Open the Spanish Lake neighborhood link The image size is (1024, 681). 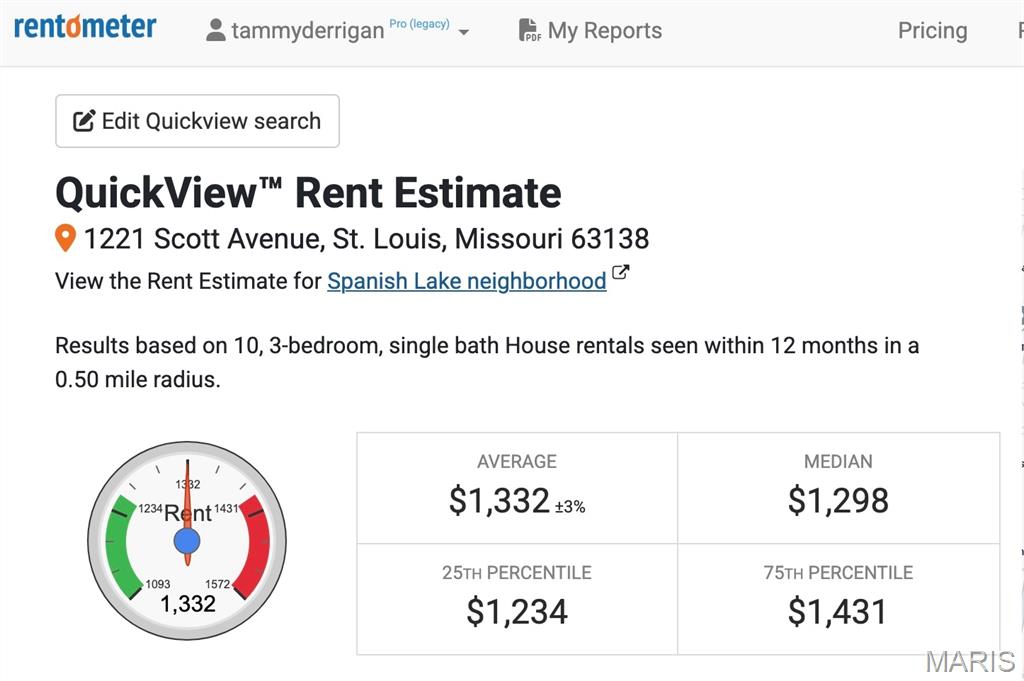pyautogui.click(x=466, y=281)
